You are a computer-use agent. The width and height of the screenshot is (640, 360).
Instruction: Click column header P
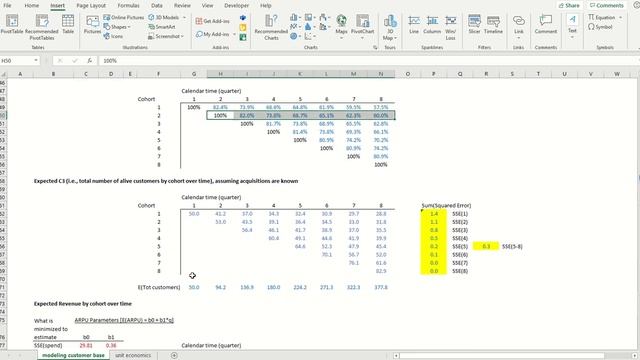click(433, 74)
